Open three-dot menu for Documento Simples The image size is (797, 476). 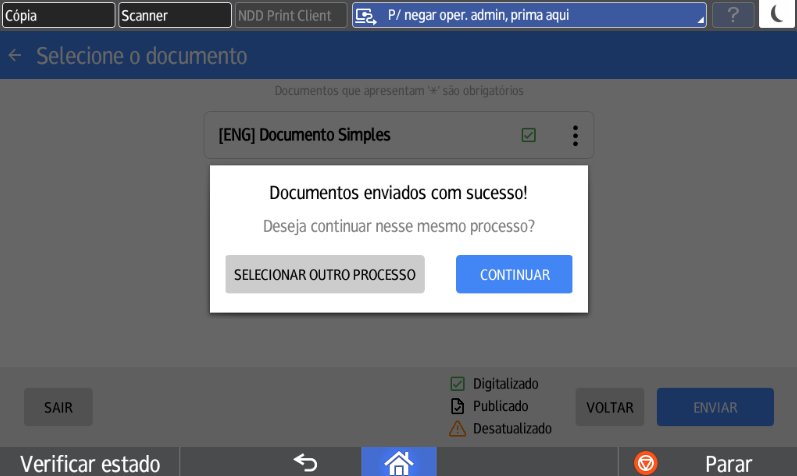[x=575, y=135]
